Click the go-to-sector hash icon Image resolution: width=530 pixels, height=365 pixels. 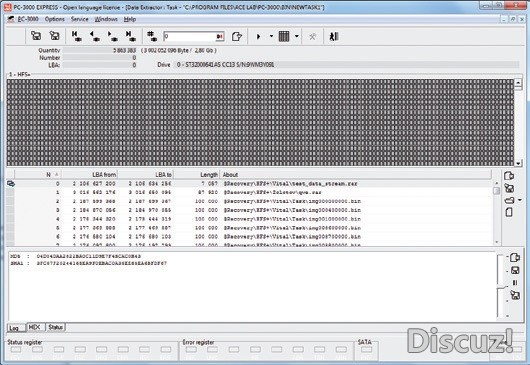point(152,36)
